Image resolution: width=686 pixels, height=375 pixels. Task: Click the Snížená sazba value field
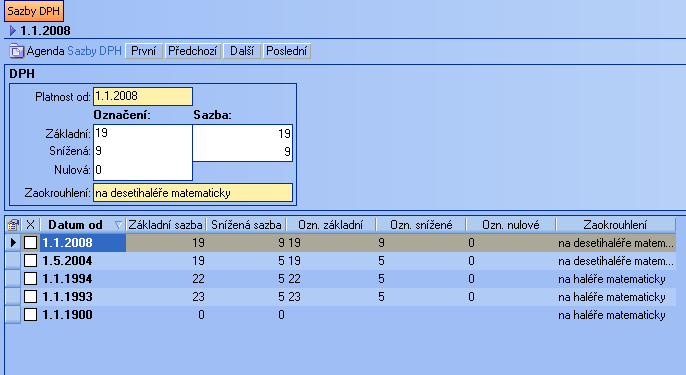(x=242, y=152)
